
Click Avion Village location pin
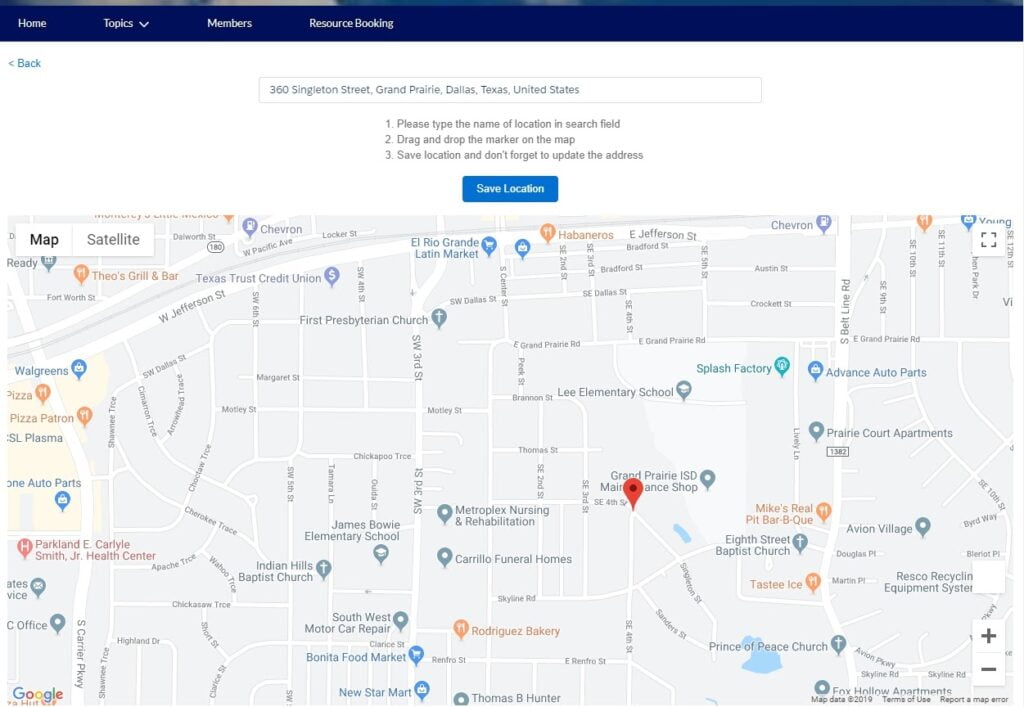click(922, 527)
